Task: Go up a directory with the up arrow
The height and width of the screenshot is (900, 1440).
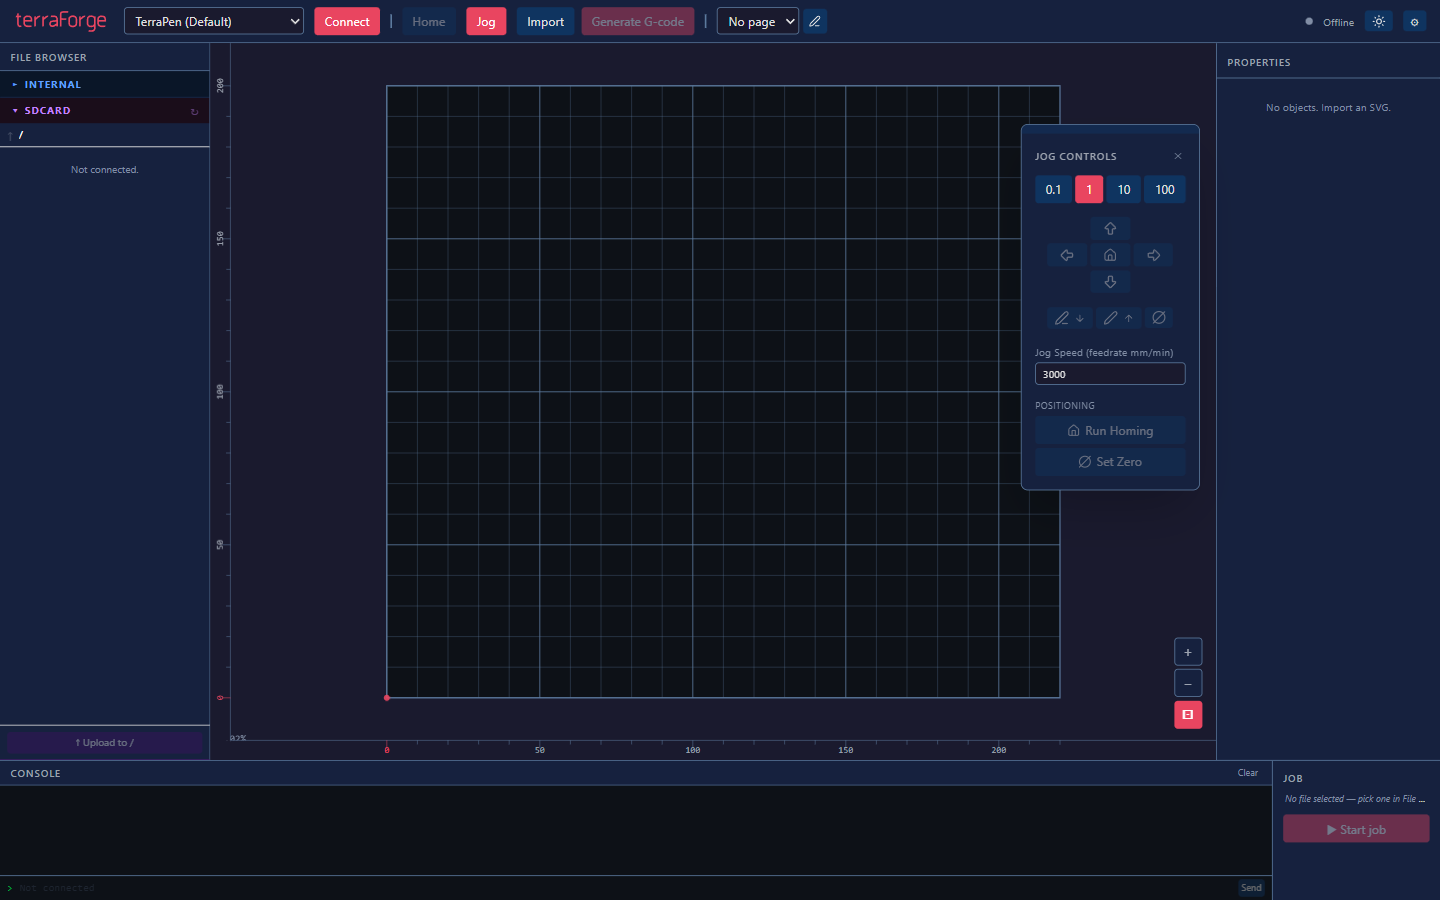Action: (x=10, y=135)
